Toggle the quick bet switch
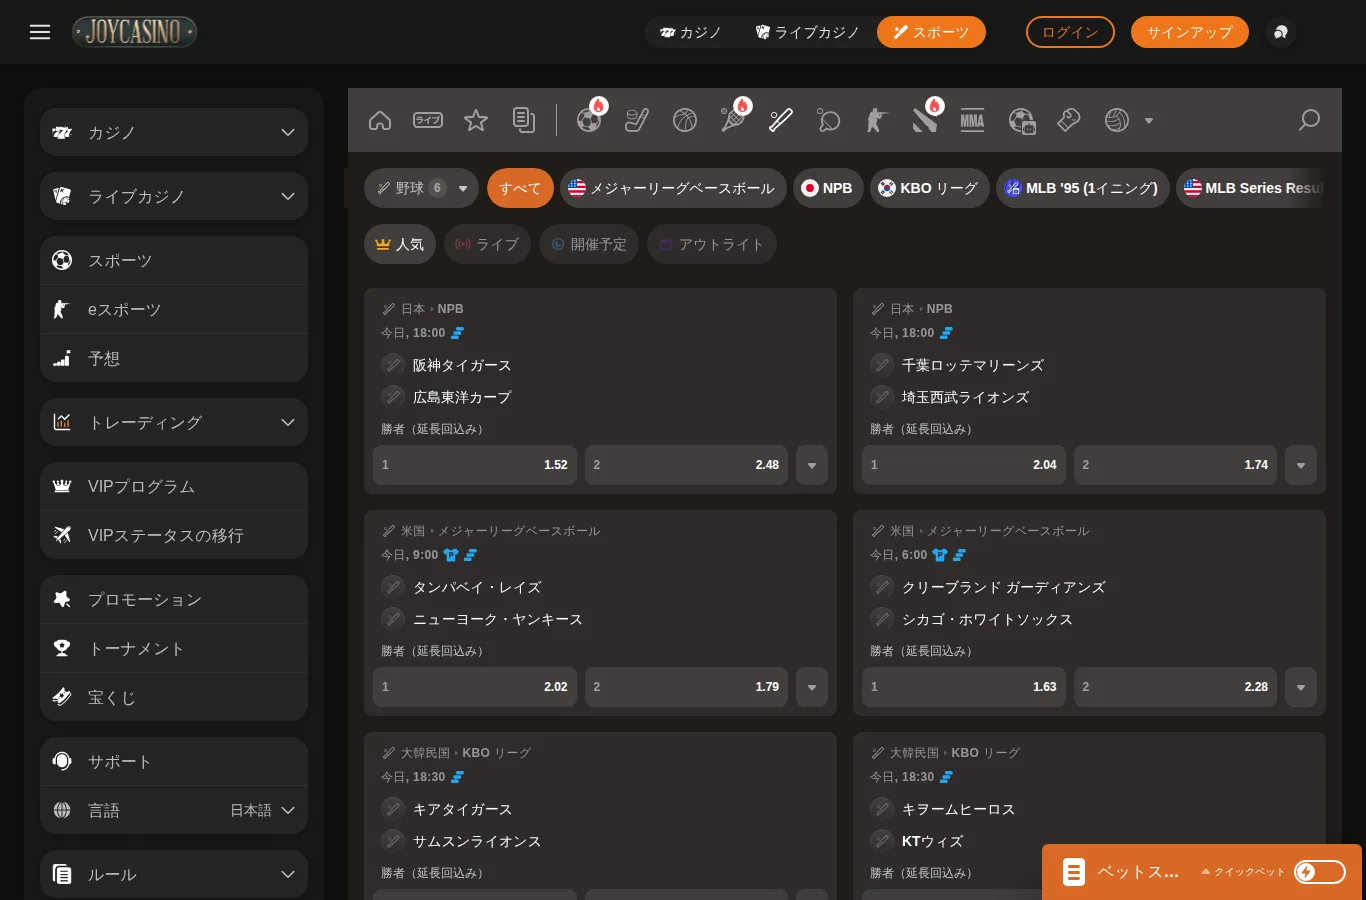1366x900 pixels. pos(1320,872)
